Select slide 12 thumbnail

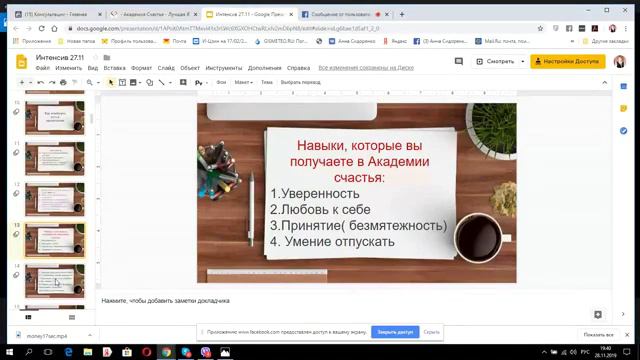pyautogui.click(x=55, y=200)
